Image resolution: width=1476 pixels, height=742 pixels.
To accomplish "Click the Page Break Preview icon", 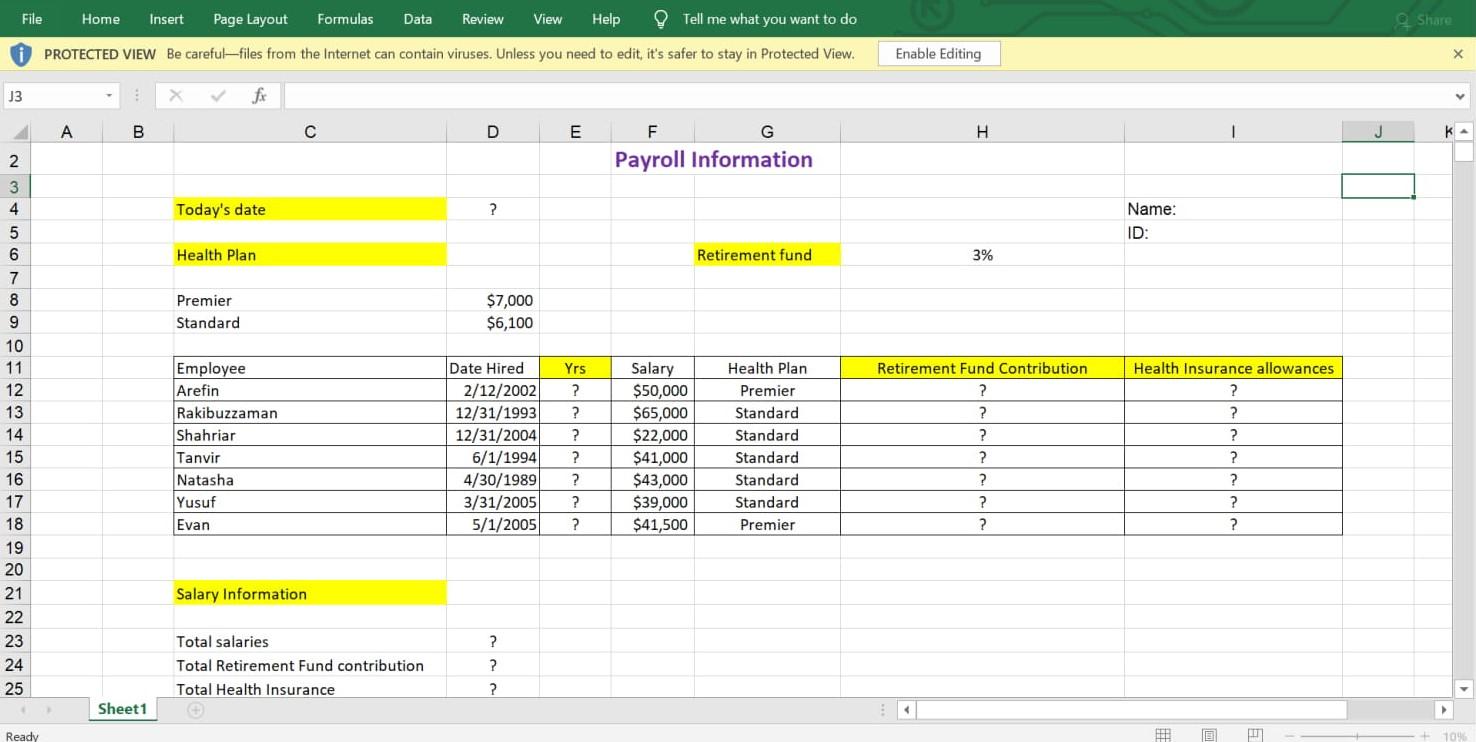I will [1253, 733].
